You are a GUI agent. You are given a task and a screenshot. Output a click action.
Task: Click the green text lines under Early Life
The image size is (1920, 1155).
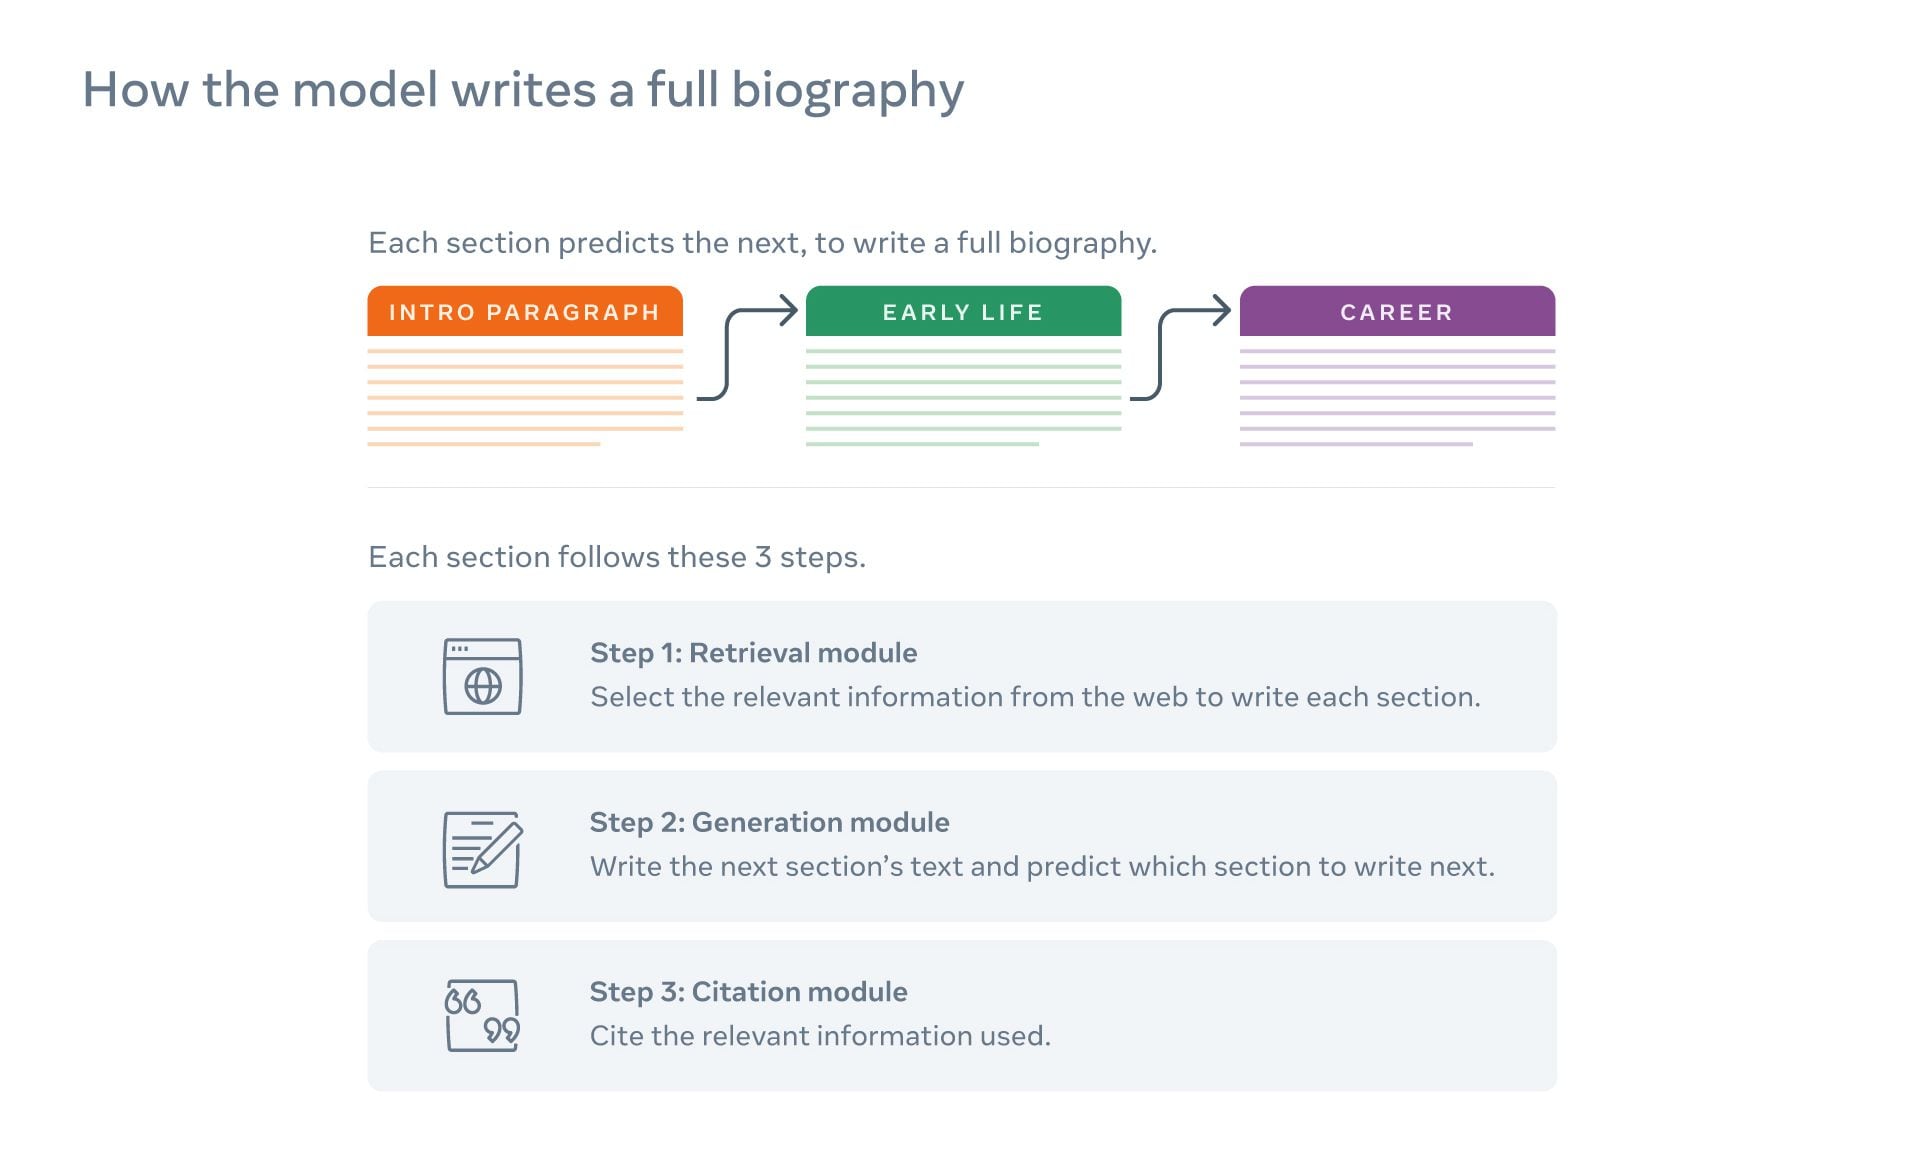963,397
